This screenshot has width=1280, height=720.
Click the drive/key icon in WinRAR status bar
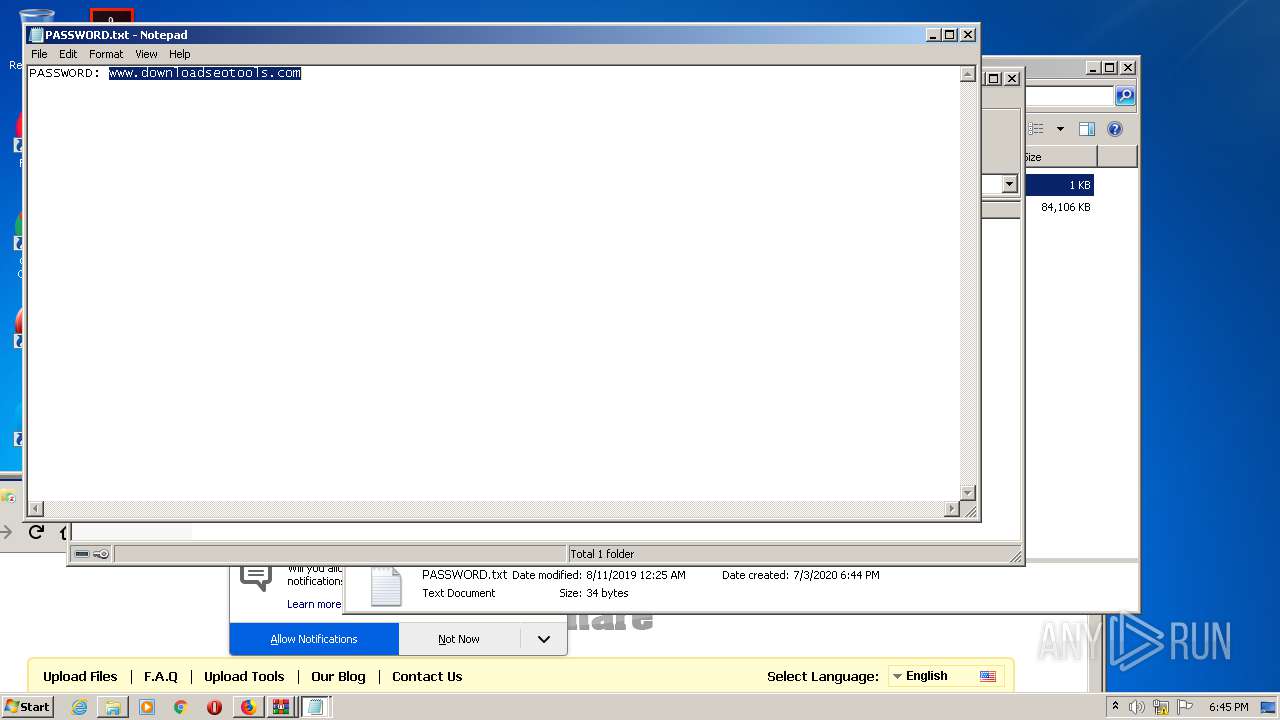click(x=91, y=554)
